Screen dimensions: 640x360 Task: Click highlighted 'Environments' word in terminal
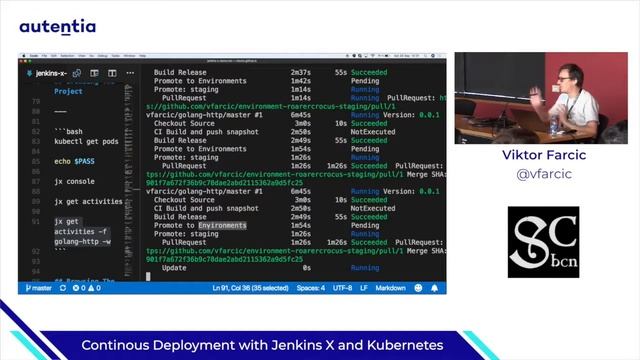pyautogui.click(x=222, y=225)
